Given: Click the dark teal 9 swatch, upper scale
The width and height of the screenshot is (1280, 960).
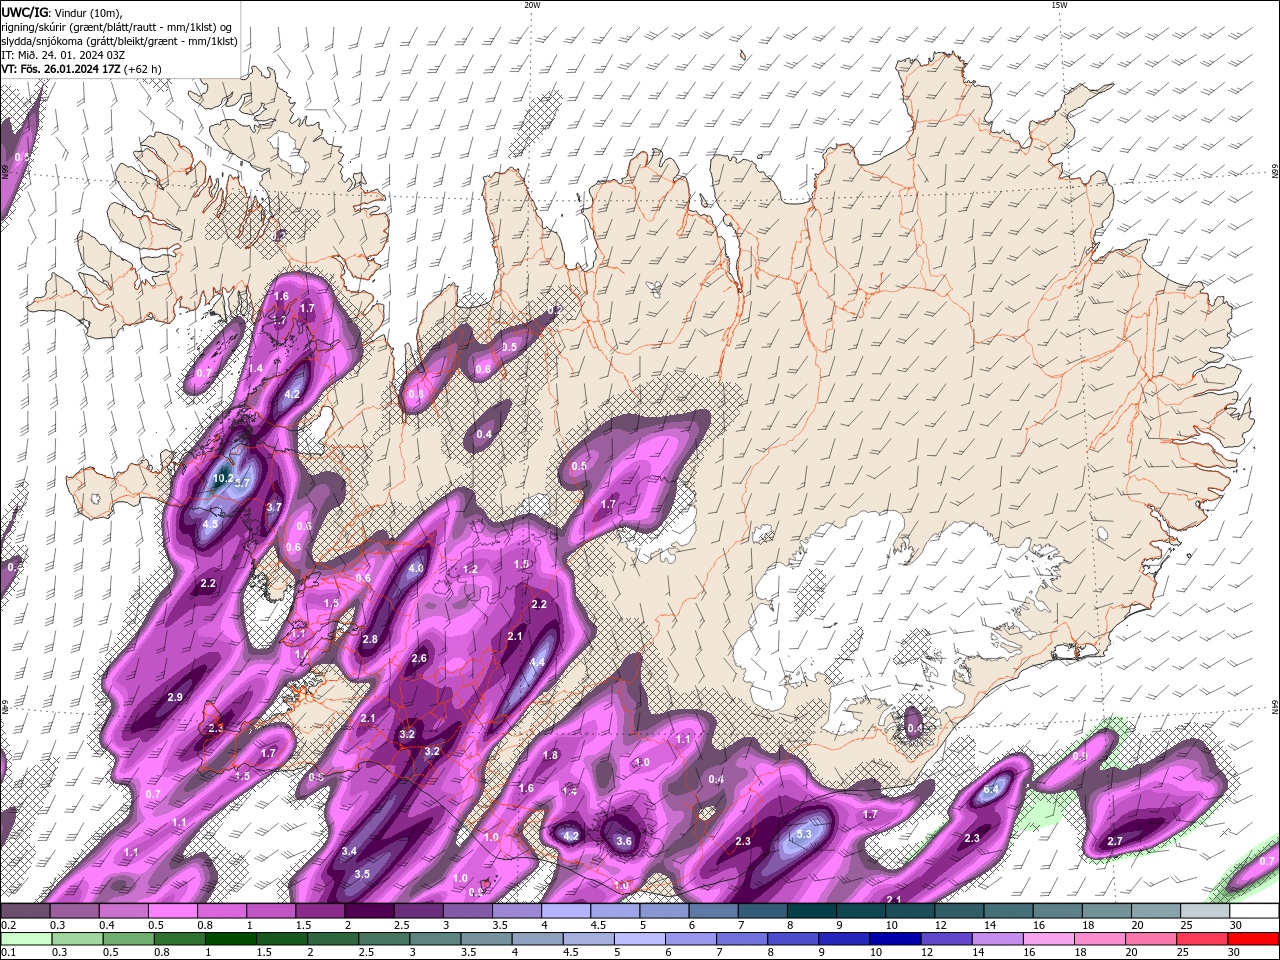Looking at the screenshot, I should click(x=861, y=910).
